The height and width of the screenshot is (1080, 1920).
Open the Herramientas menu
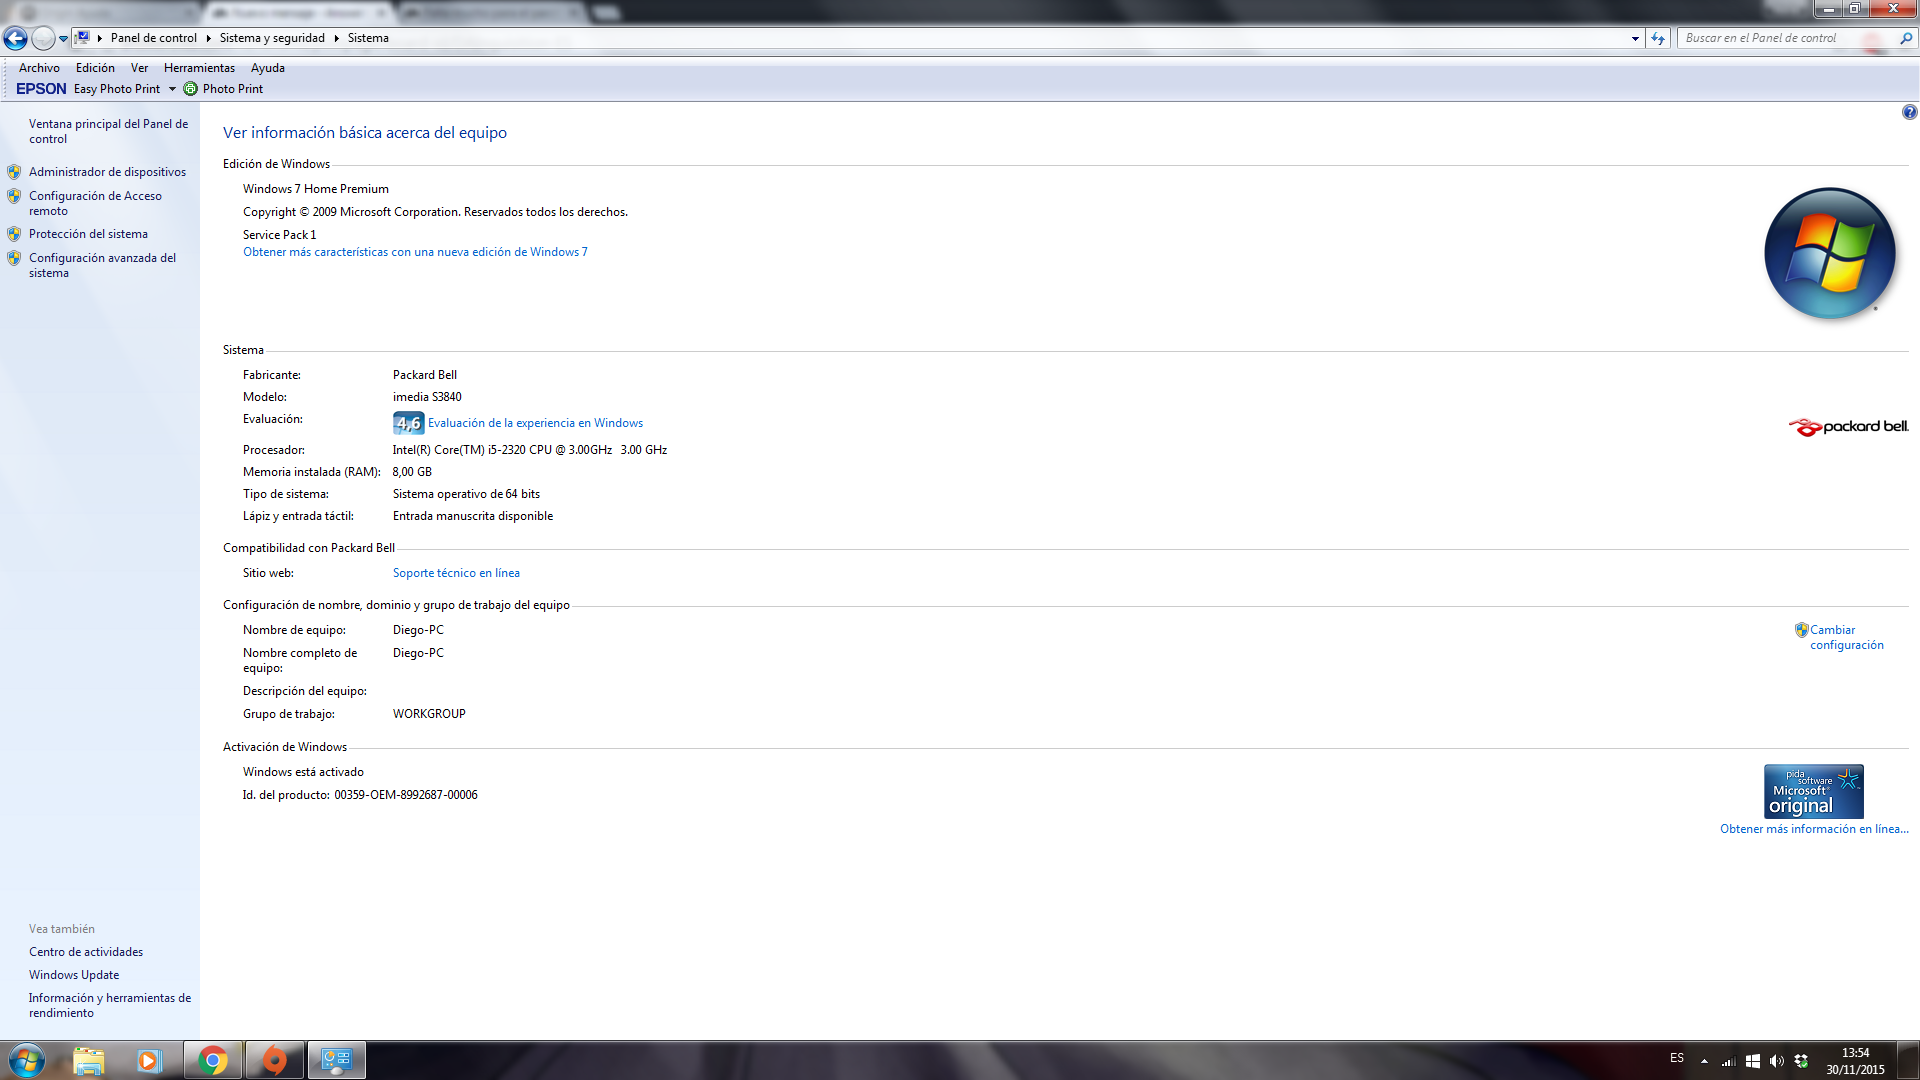click(x=199, y=68)
